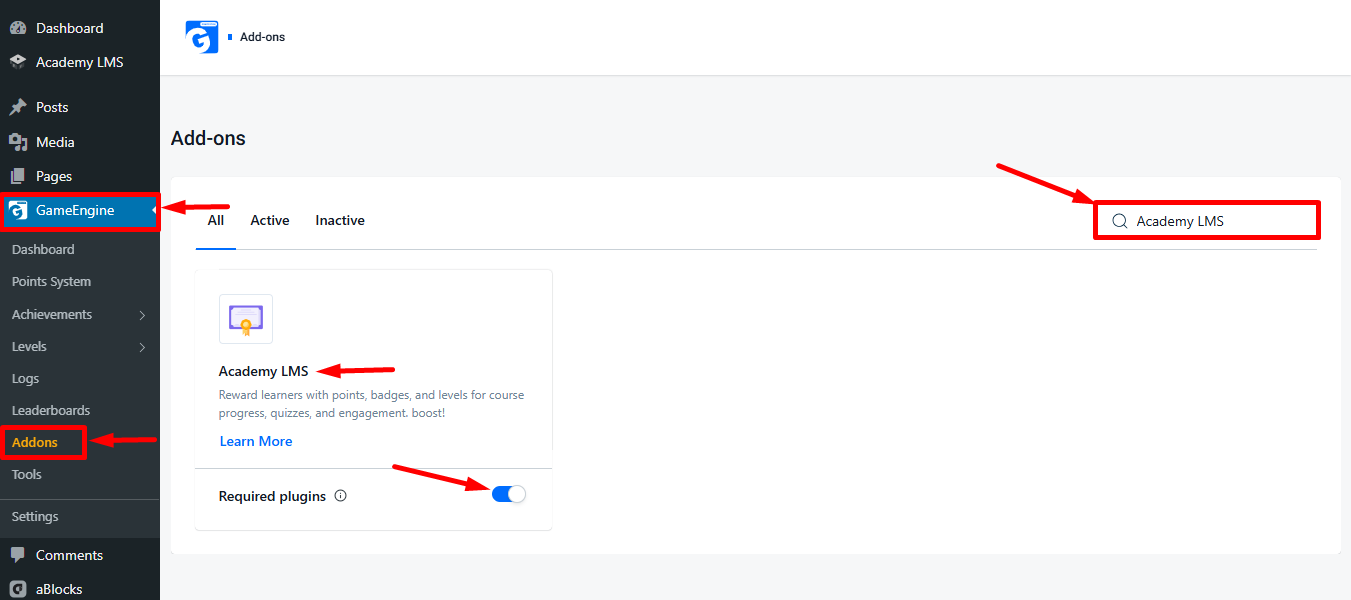The width and height of the screenshot is (1351, 600).
Task: Click the Learn More link
Action: [256, 441]
